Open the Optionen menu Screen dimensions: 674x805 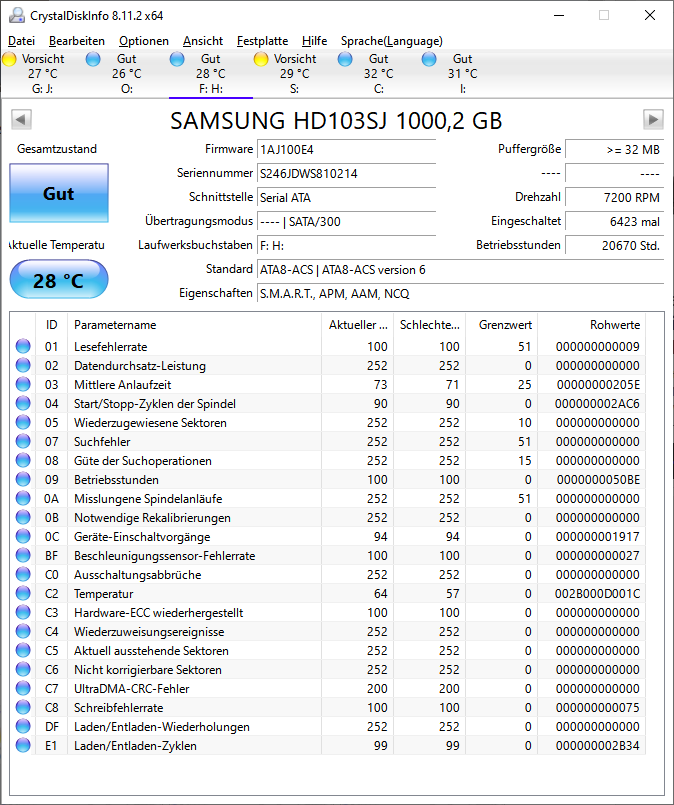click(144, 41)
